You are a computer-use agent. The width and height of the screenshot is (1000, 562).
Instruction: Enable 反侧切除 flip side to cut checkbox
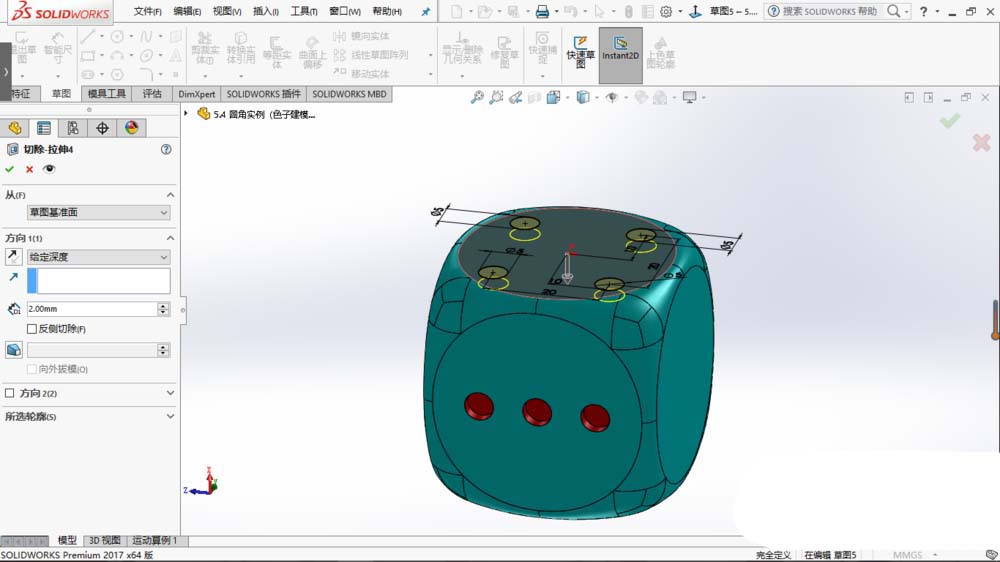32,329
